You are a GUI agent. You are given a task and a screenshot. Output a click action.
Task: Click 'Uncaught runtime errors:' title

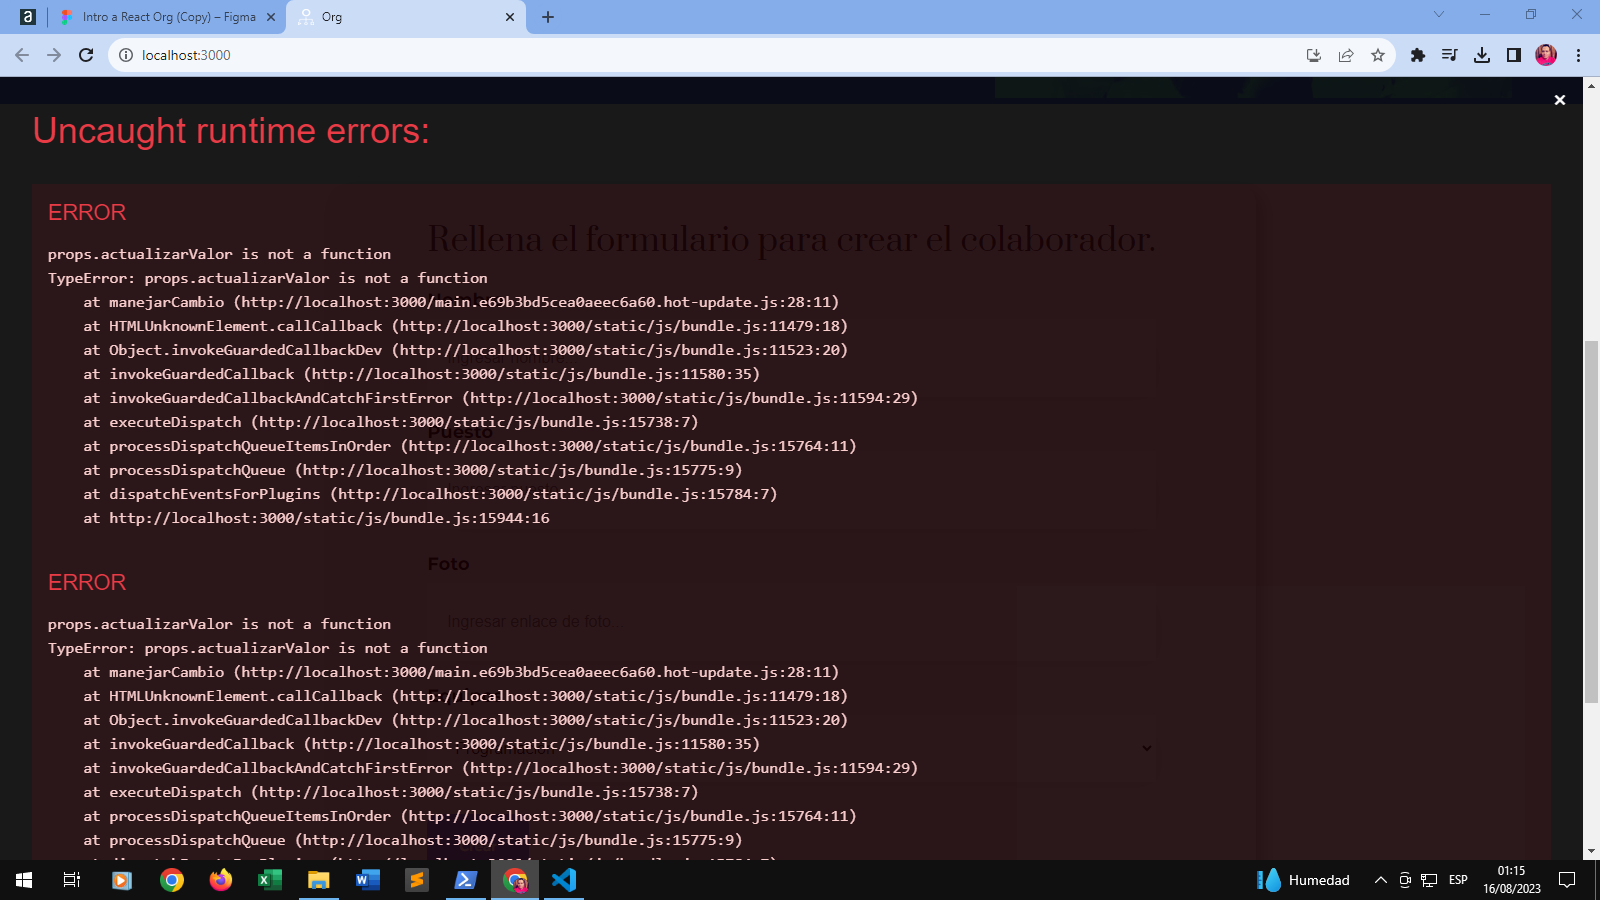tap(231, 131)
